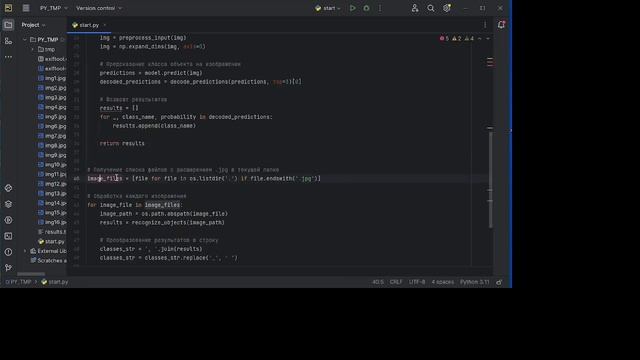Click the warnings indicator showing 2
The height and width of the screenshot is (360, 640).
[457, 38]
